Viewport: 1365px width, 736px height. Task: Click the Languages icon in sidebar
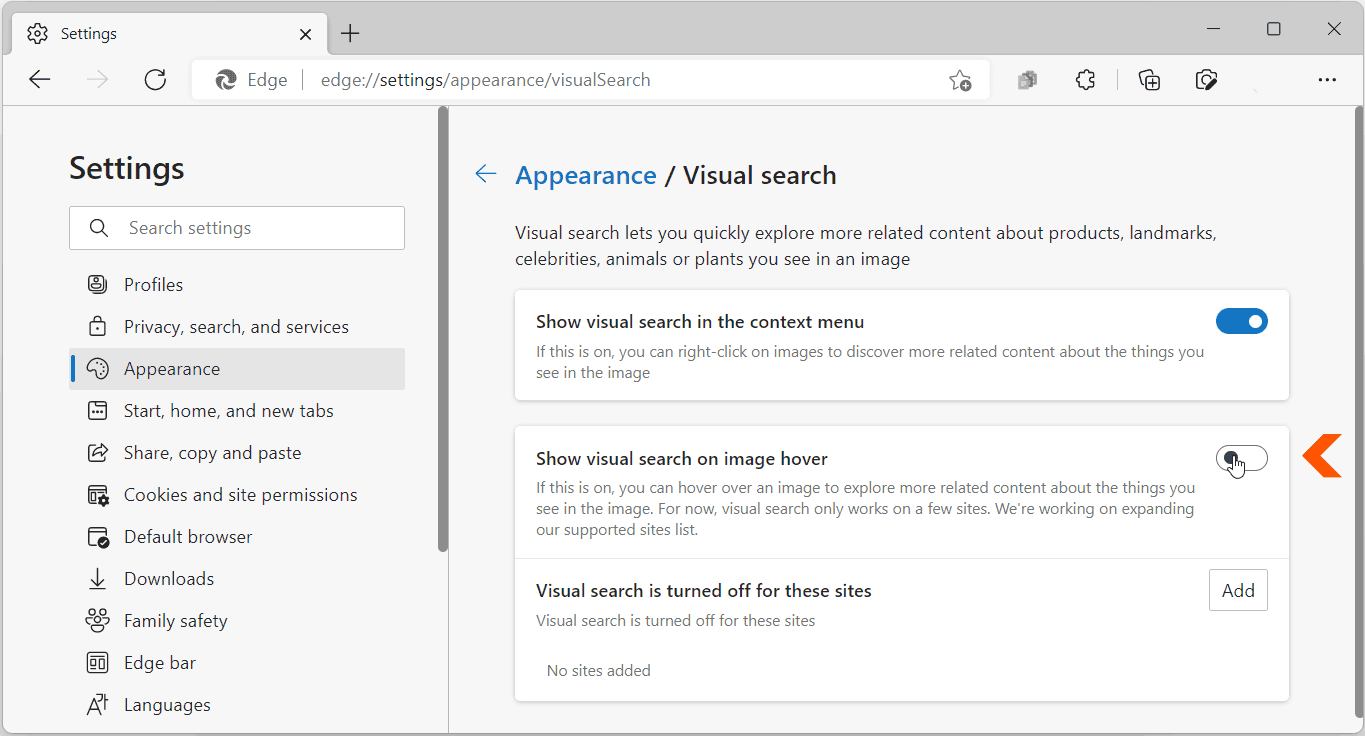coord(97,705)
